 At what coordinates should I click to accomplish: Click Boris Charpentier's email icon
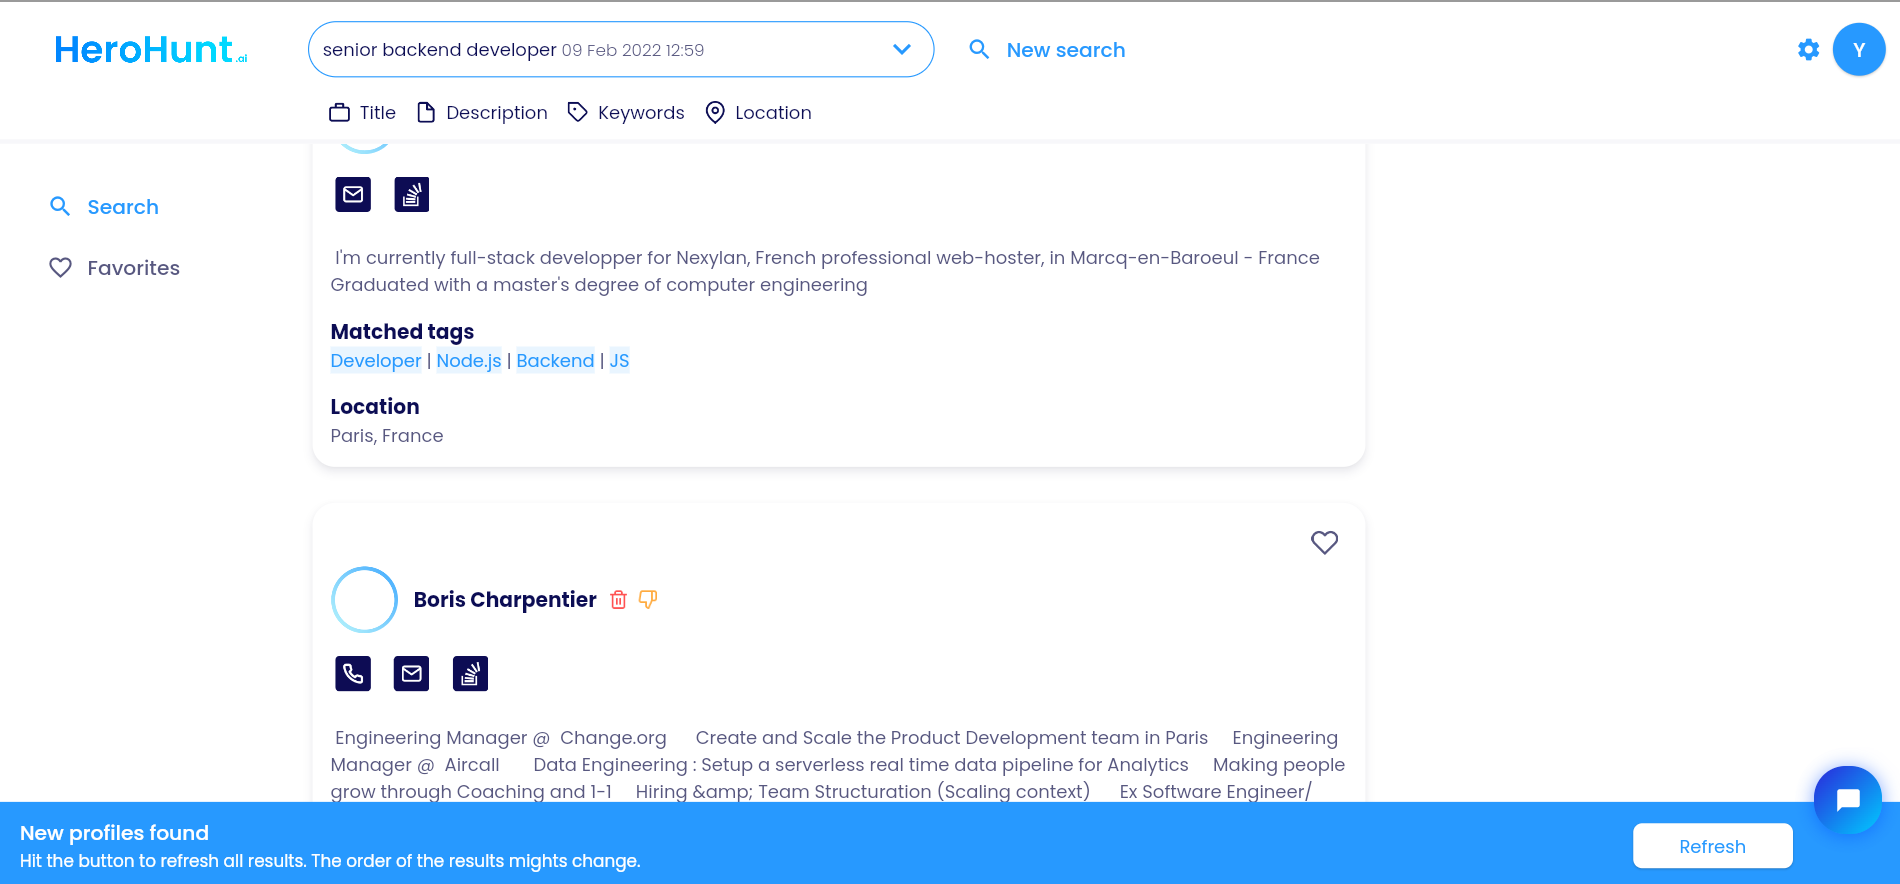(x=412, y=674)
